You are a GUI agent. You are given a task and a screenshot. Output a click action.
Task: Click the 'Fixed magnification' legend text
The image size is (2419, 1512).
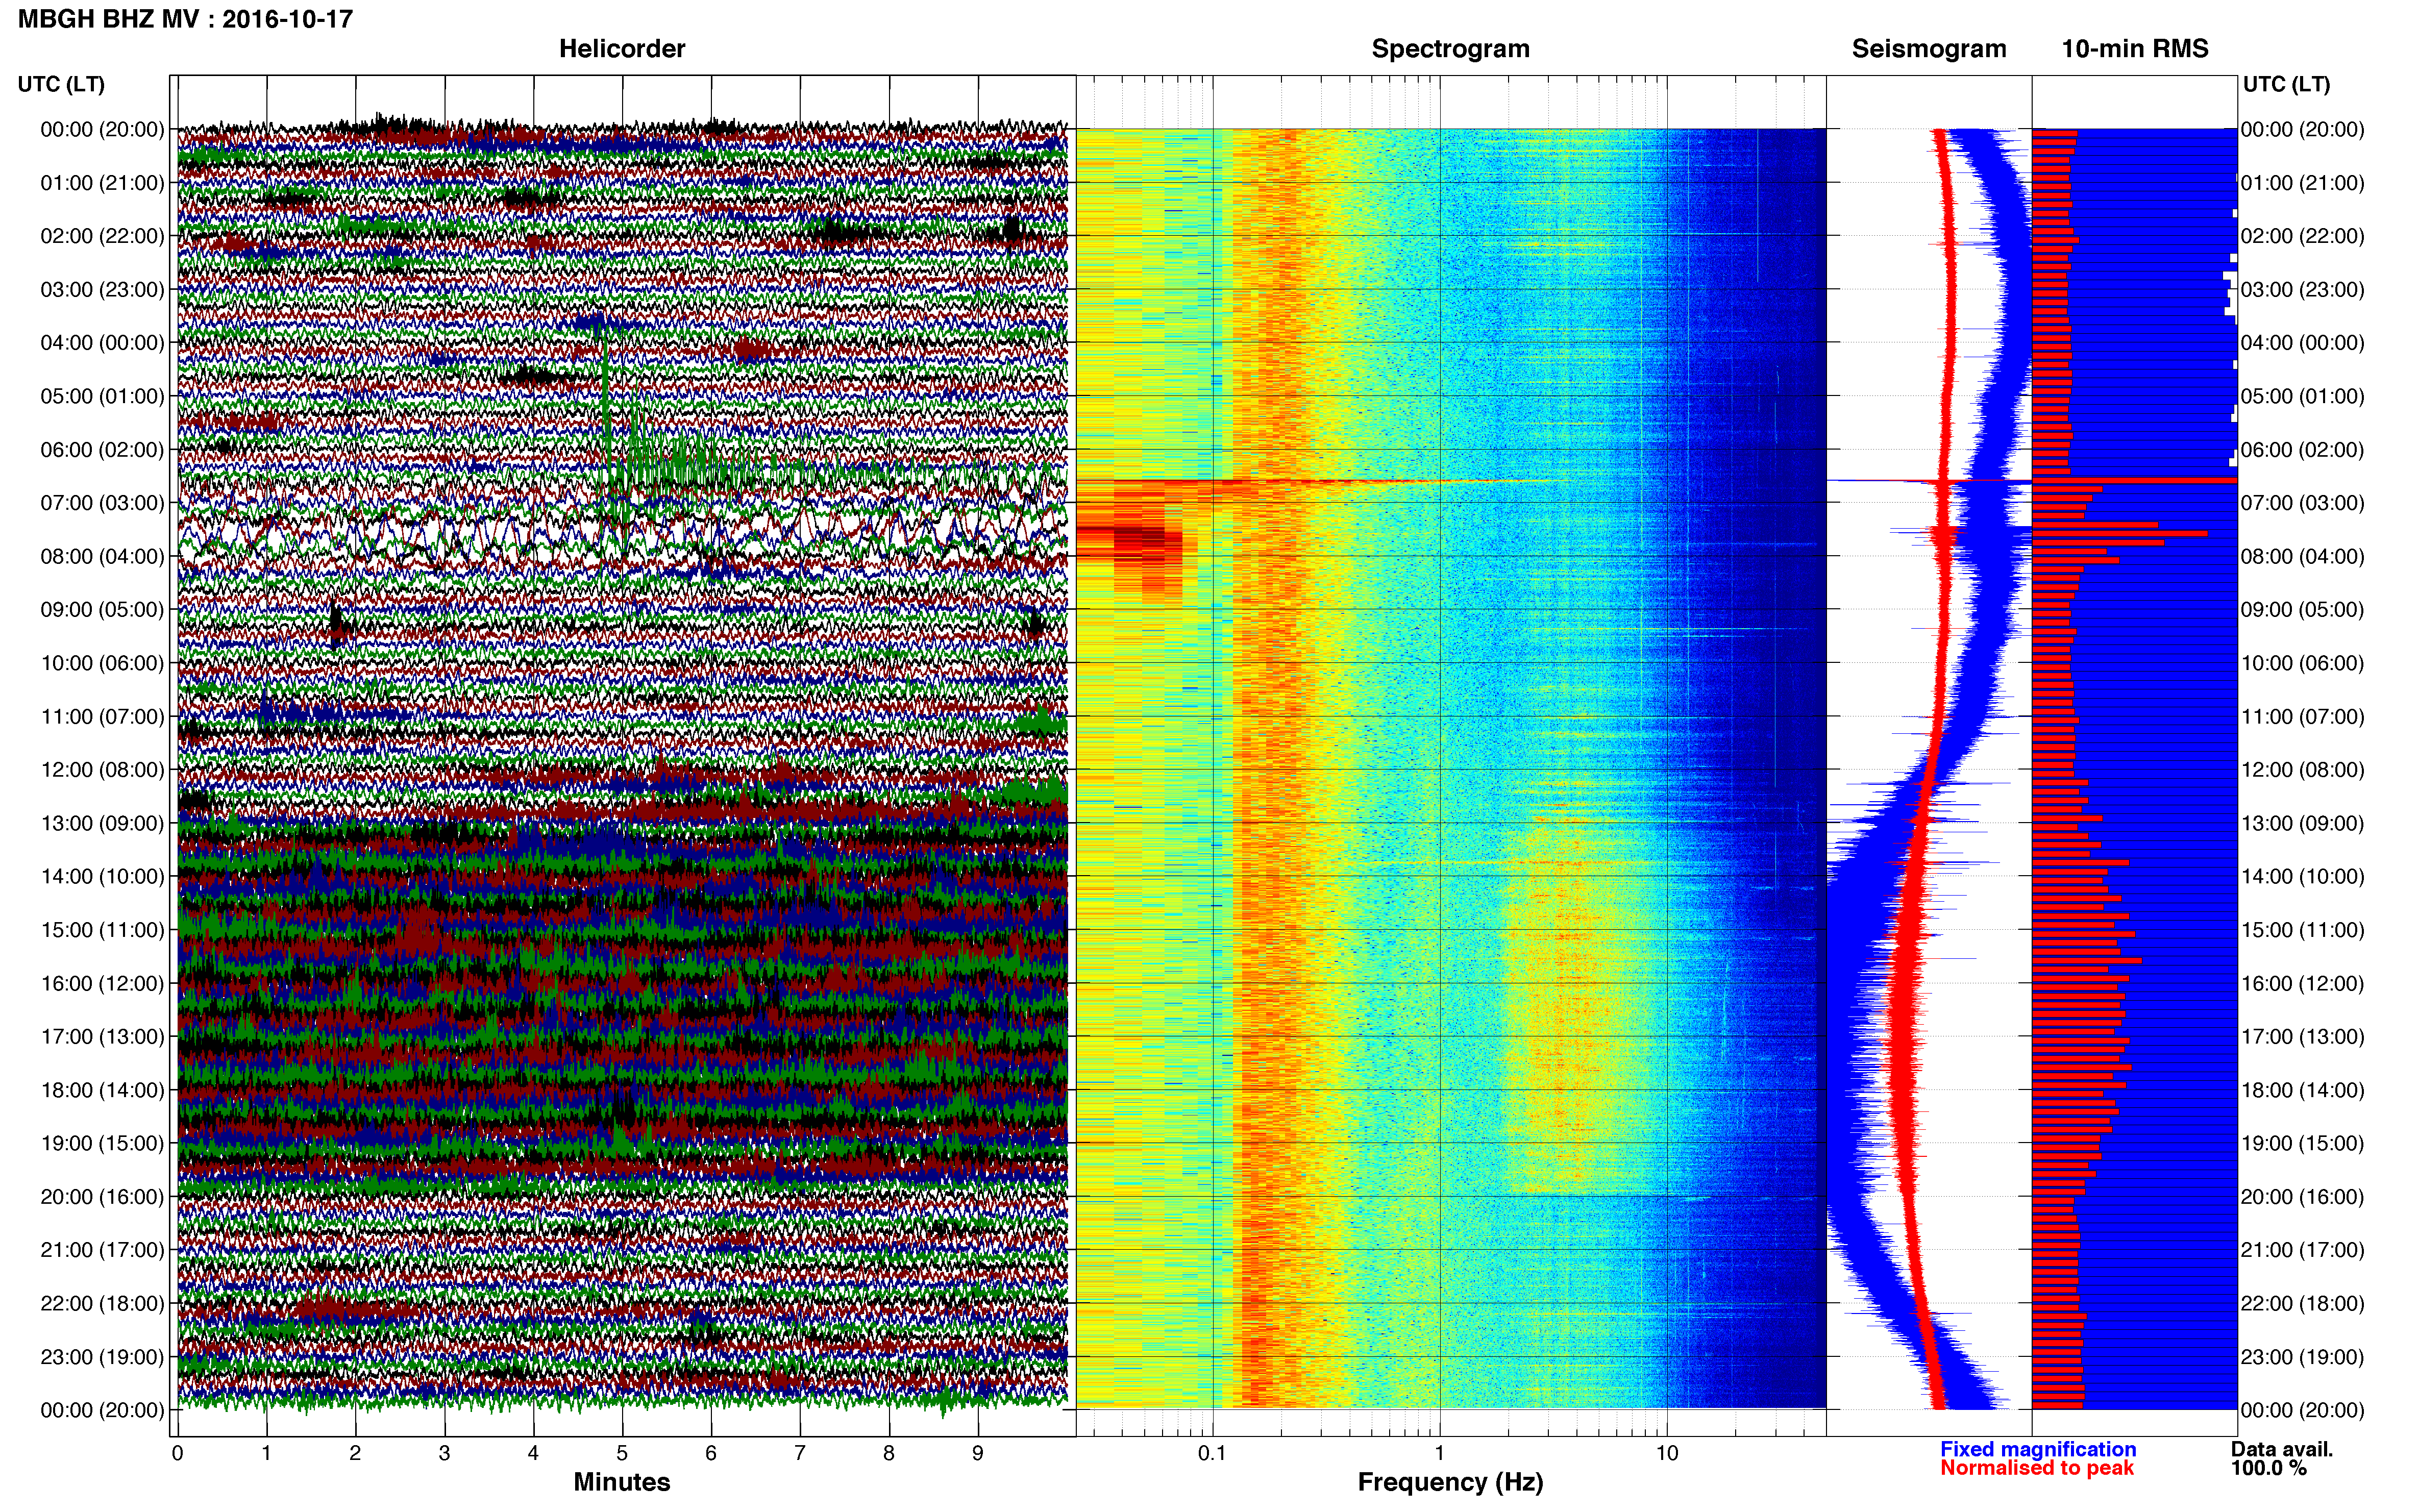[x=2038, y=1449]
